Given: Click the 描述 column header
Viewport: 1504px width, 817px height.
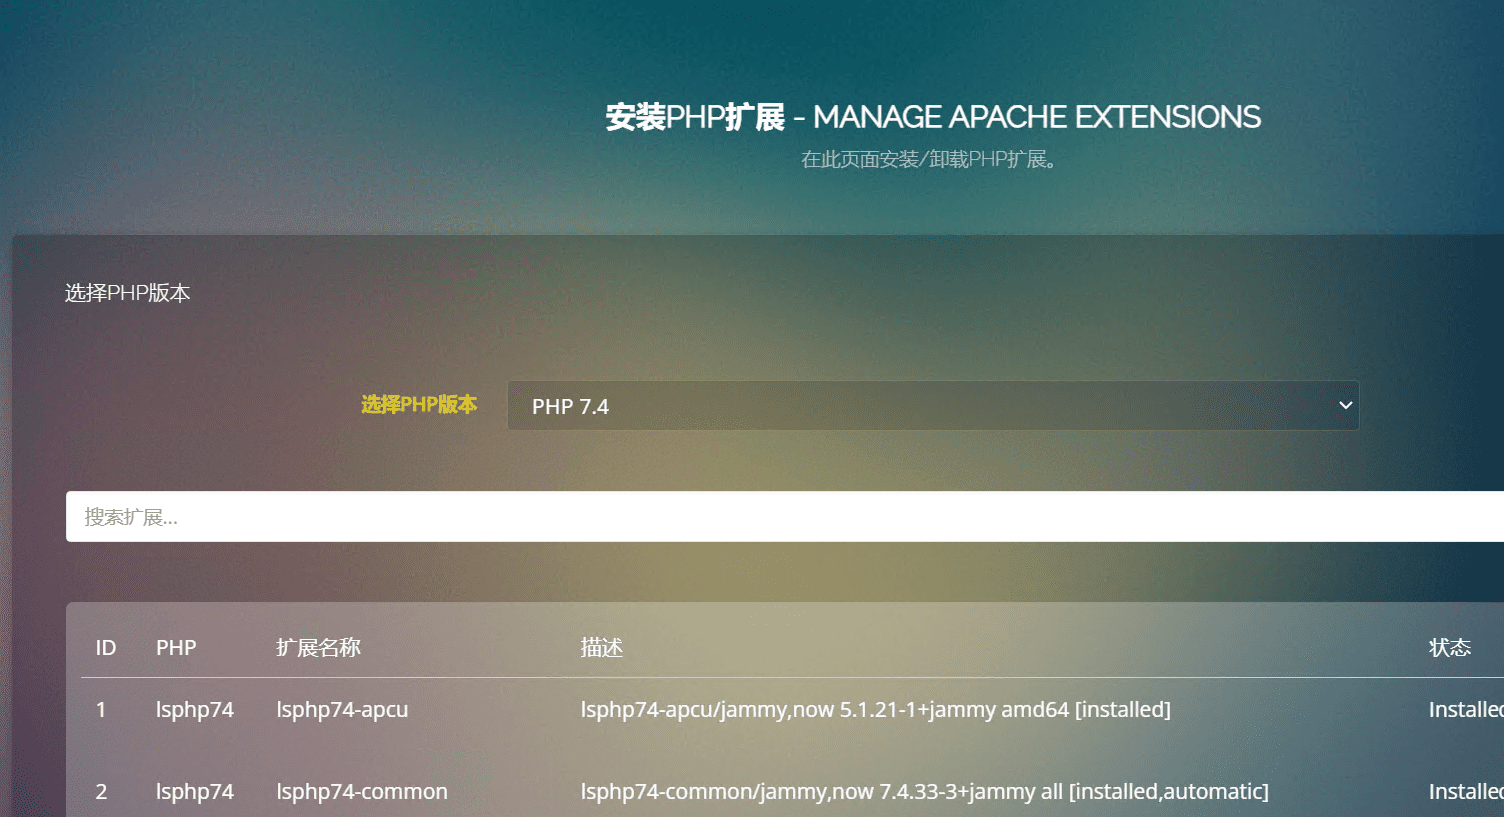Looking at the screenshot, I should coord(602,647).
